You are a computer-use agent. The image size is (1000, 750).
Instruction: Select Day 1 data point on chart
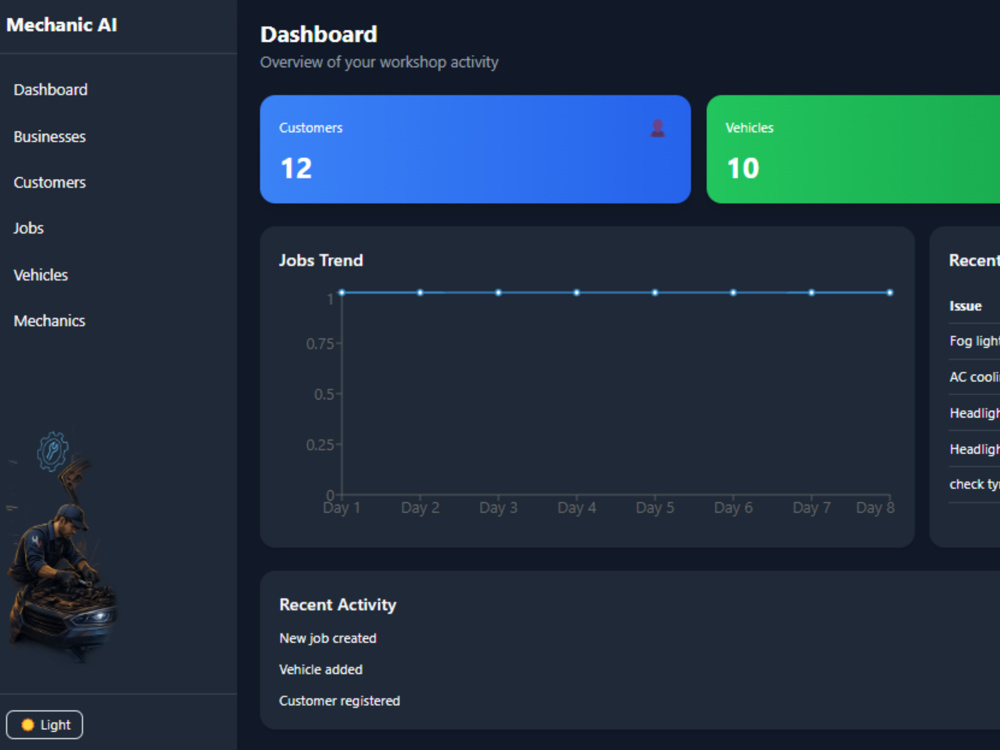point(342,293)
